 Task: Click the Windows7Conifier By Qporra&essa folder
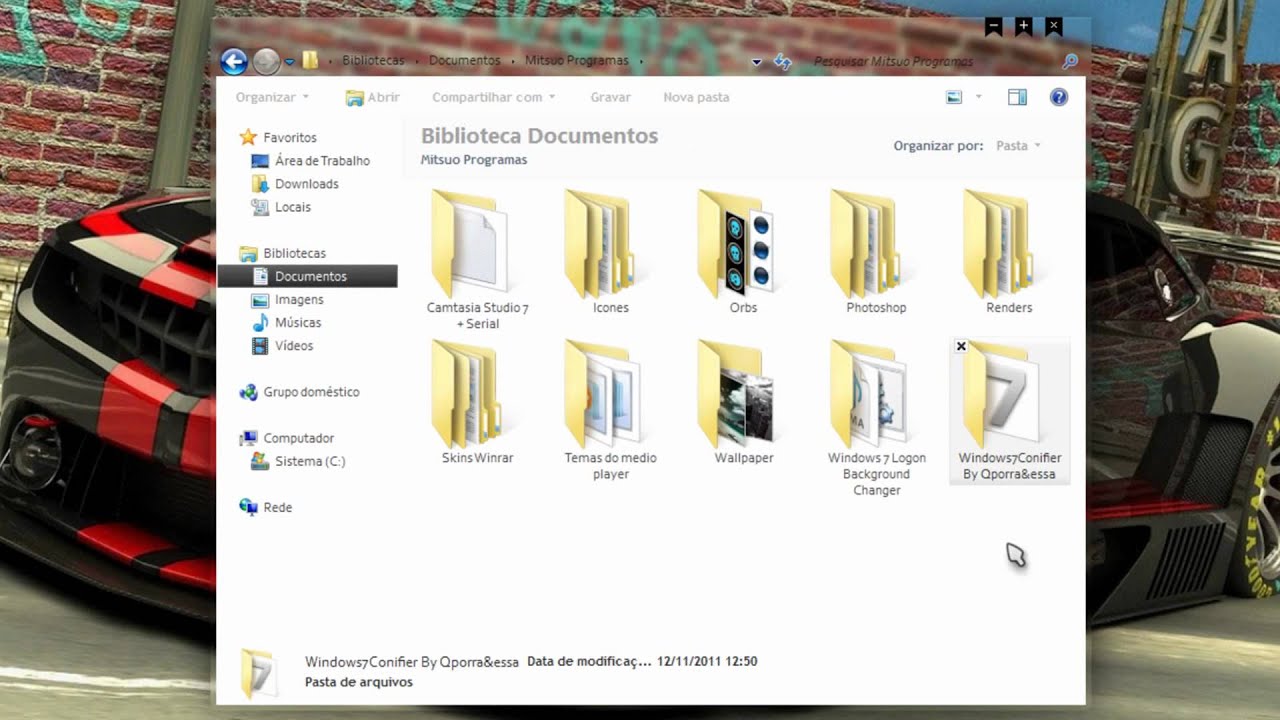1009,410
